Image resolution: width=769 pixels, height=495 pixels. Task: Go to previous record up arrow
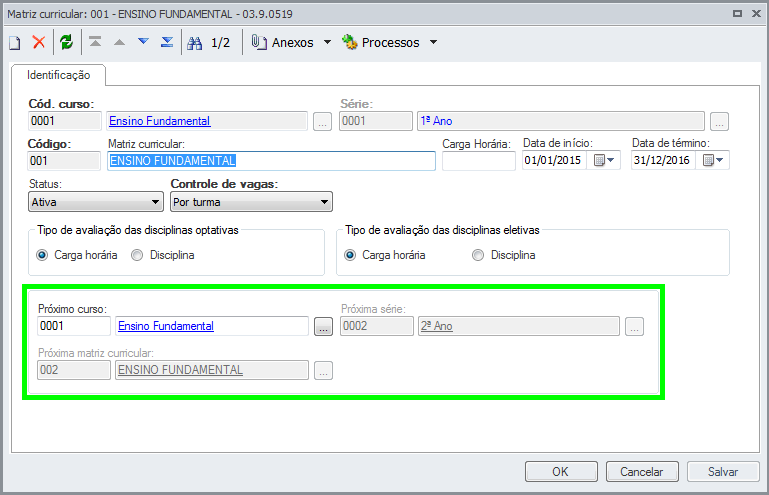tap(119, 42)
